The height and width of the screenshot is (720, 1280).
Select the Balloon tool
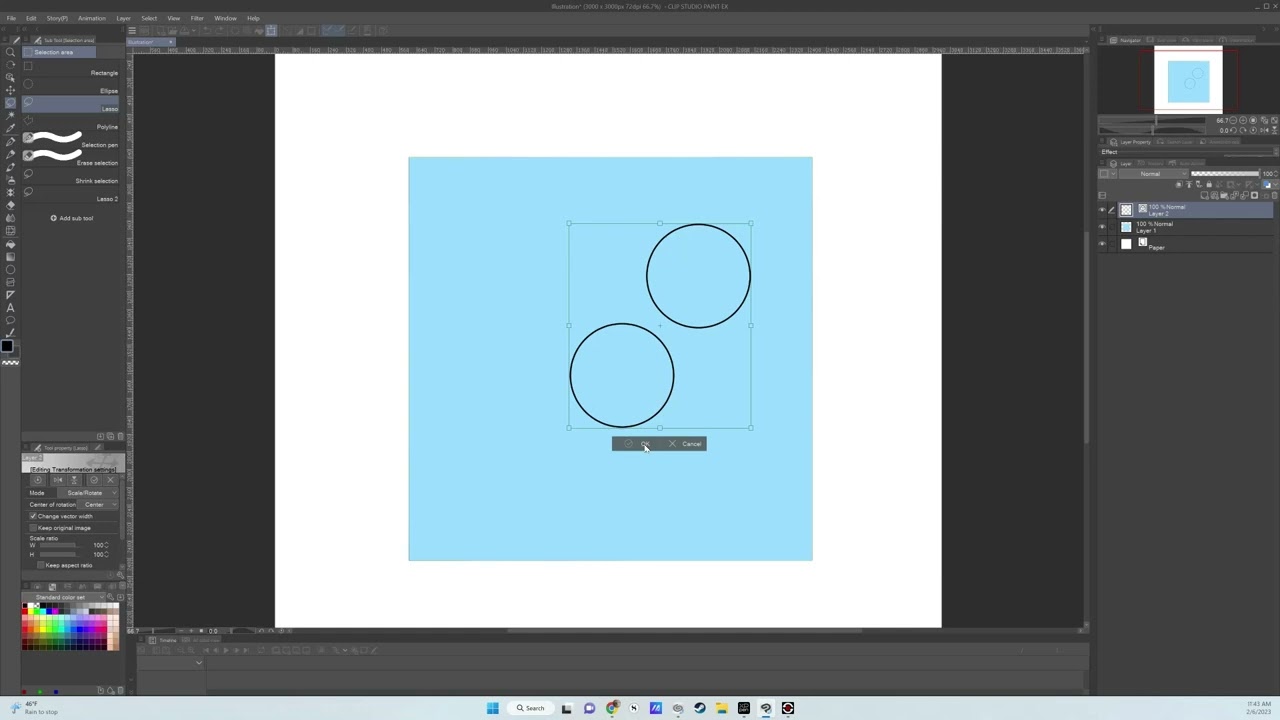pyautogui.click(x=10, y=321)
